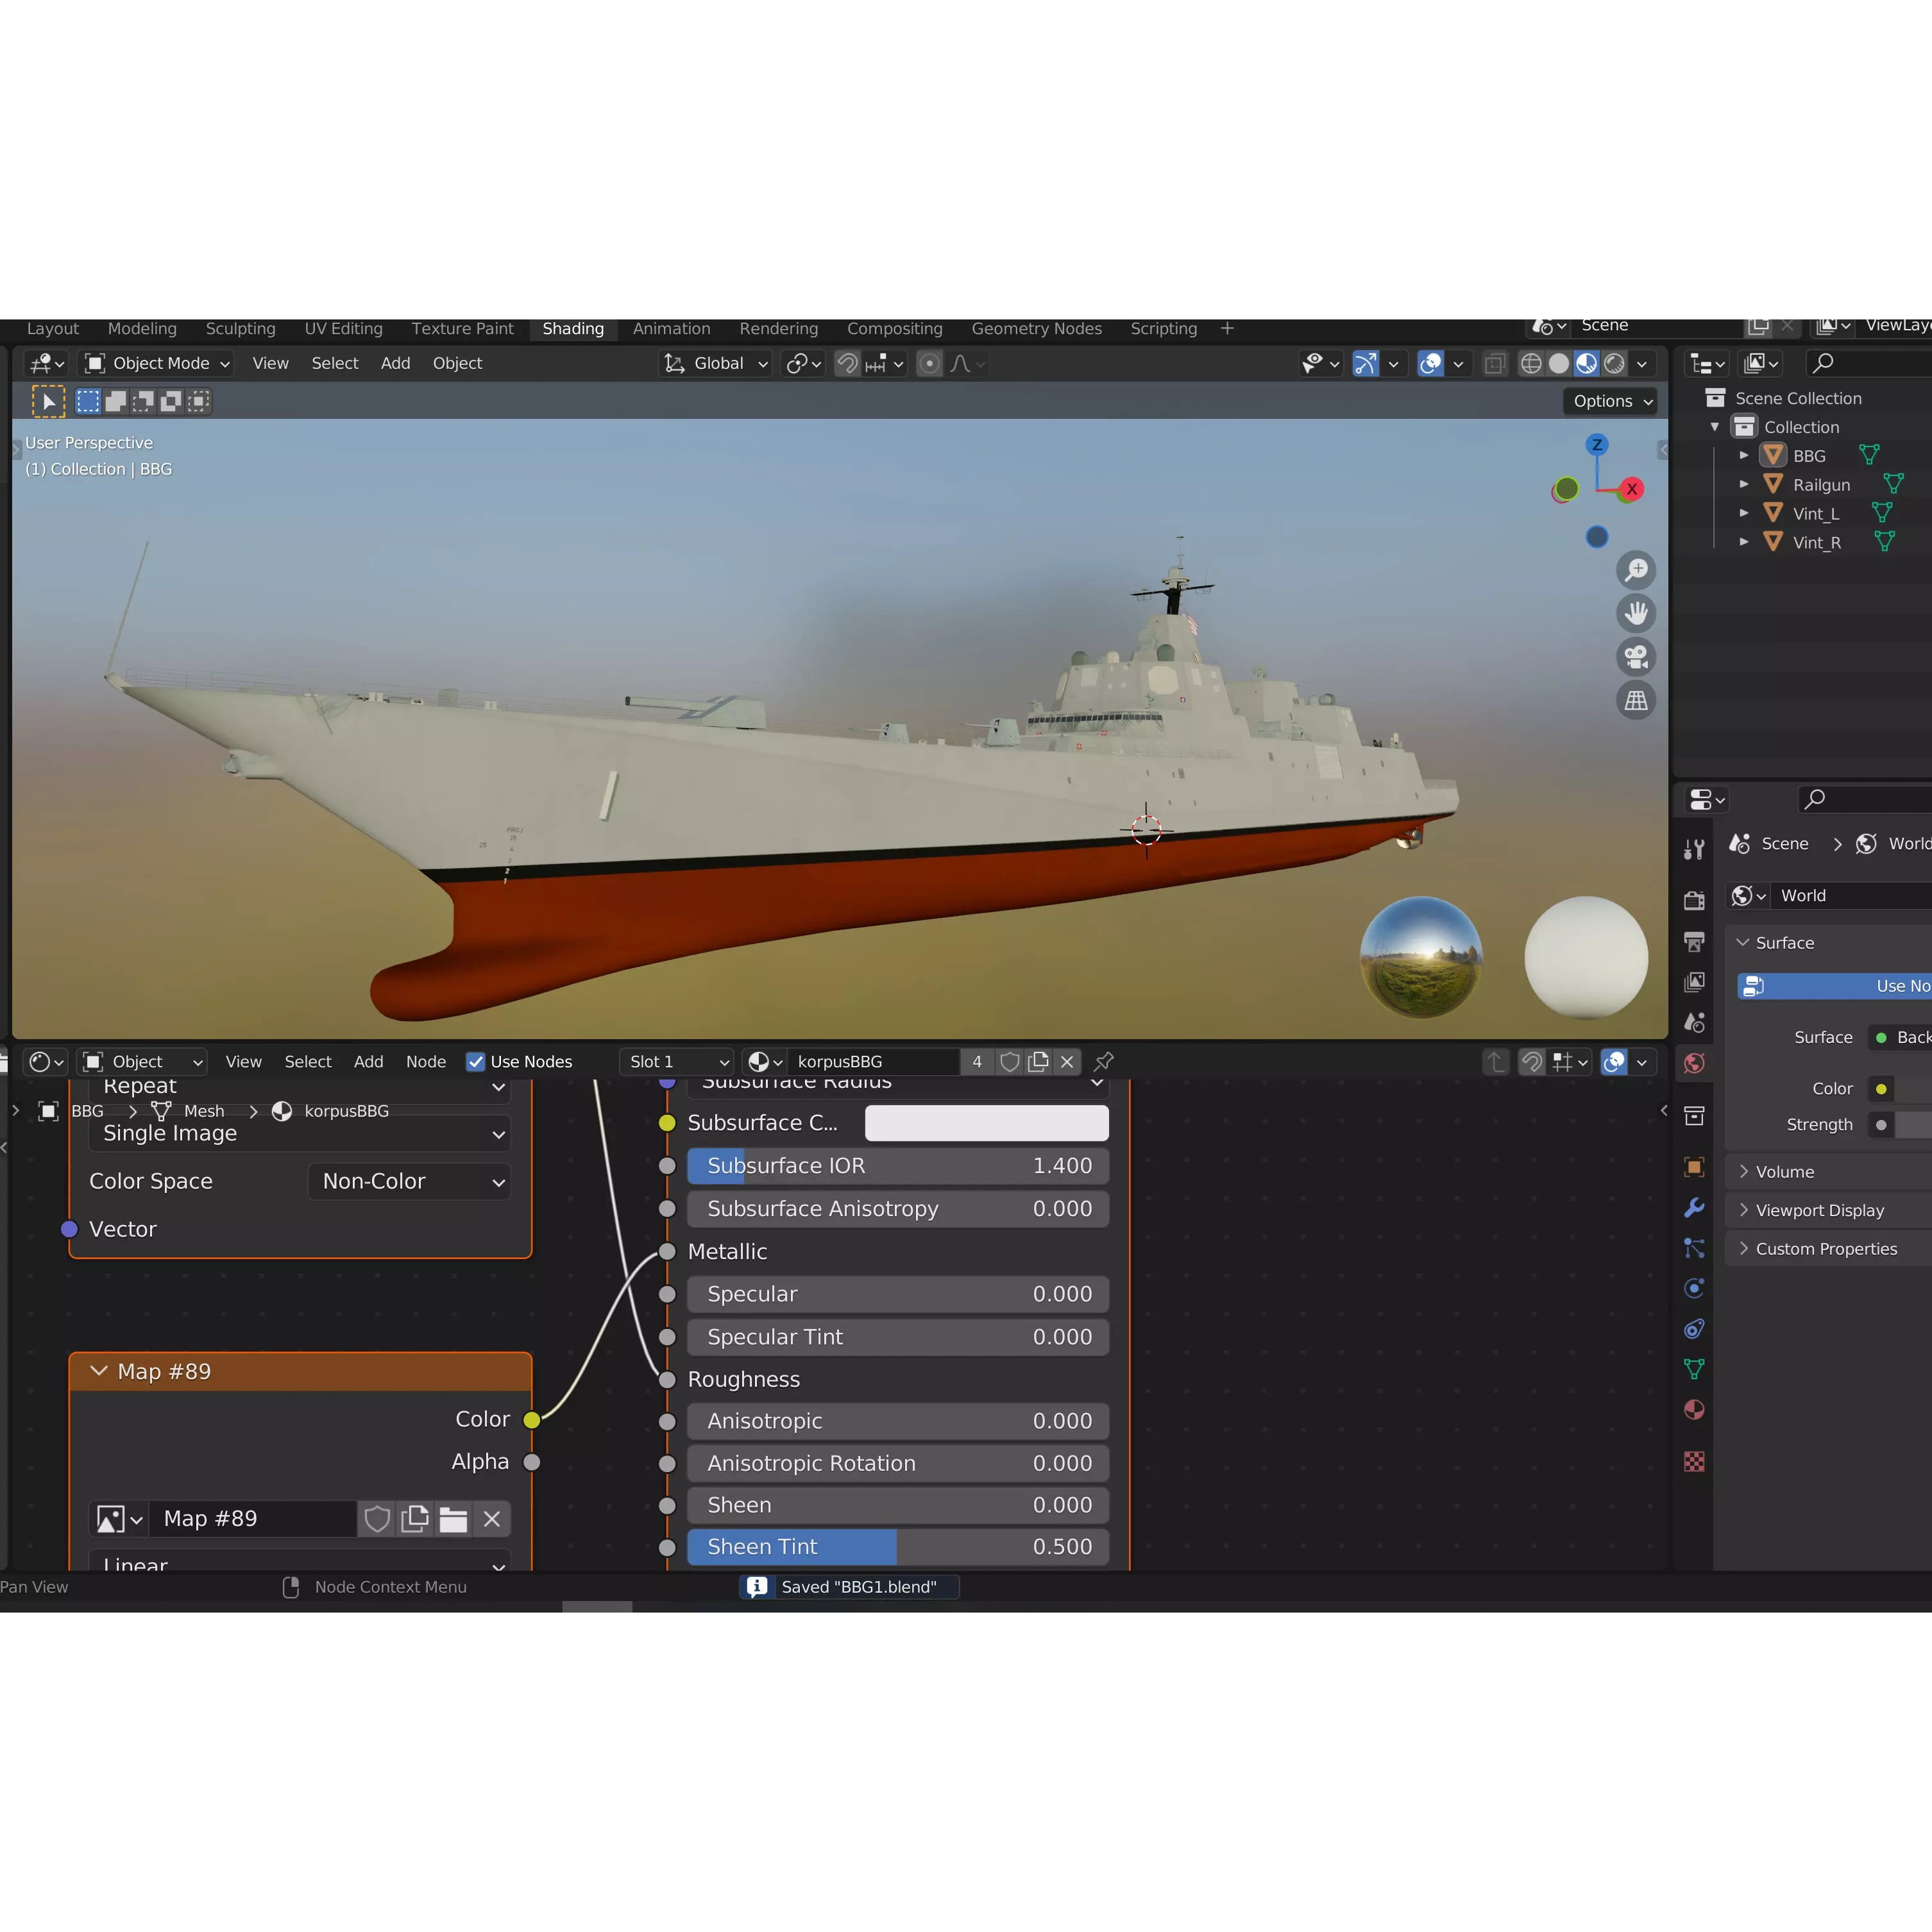Open the Modifier wrench properties tab
Viewport: 1932px width, 1932px height.
click(1694, 1208)
